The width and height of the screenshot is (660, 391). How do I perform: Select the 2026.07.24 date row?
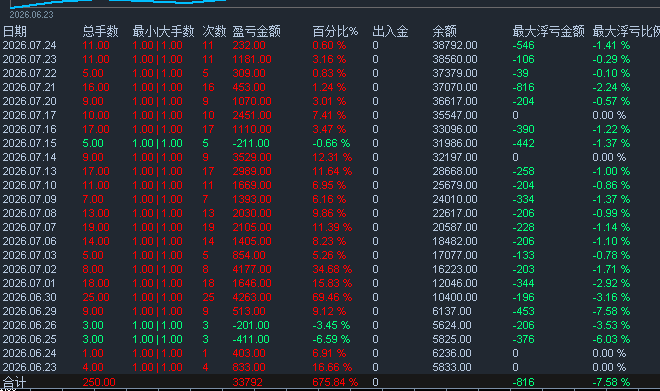click(x=330, y=45)
